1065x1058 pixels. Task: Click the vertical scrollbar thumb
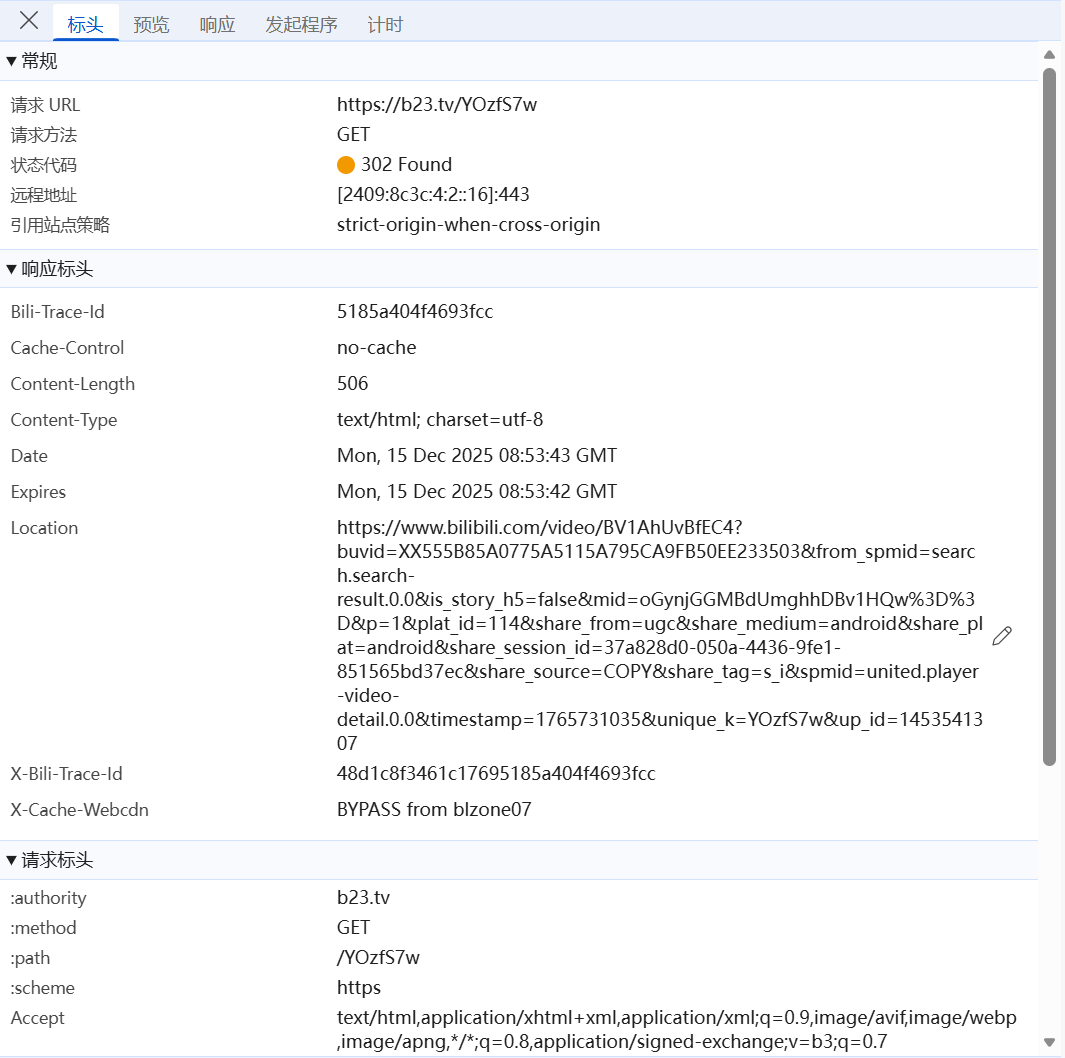point(1049,416)
